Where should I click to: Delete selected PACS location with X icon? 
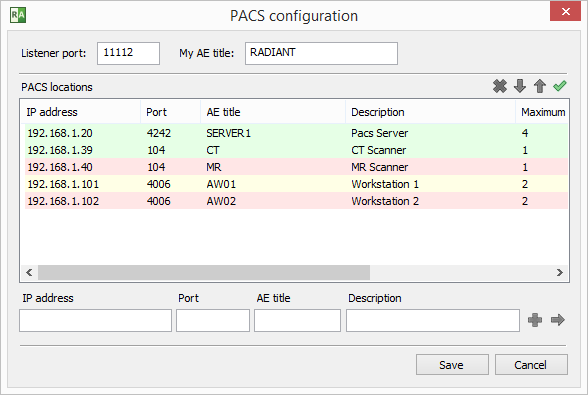pyautogui.click(x=500, y=86)
